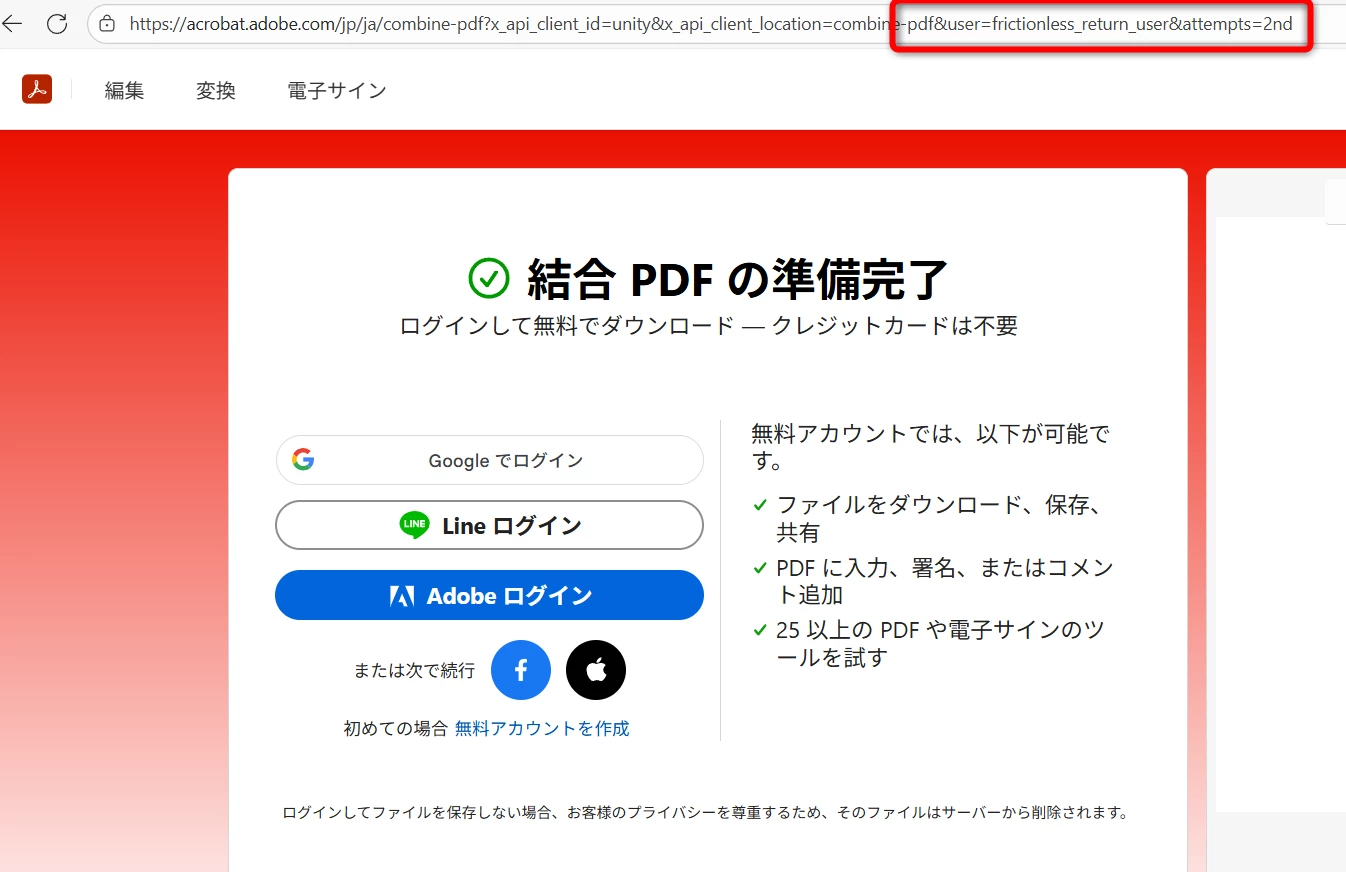View site info via the lock icon
1346x872 pixels.
[107, 23]
